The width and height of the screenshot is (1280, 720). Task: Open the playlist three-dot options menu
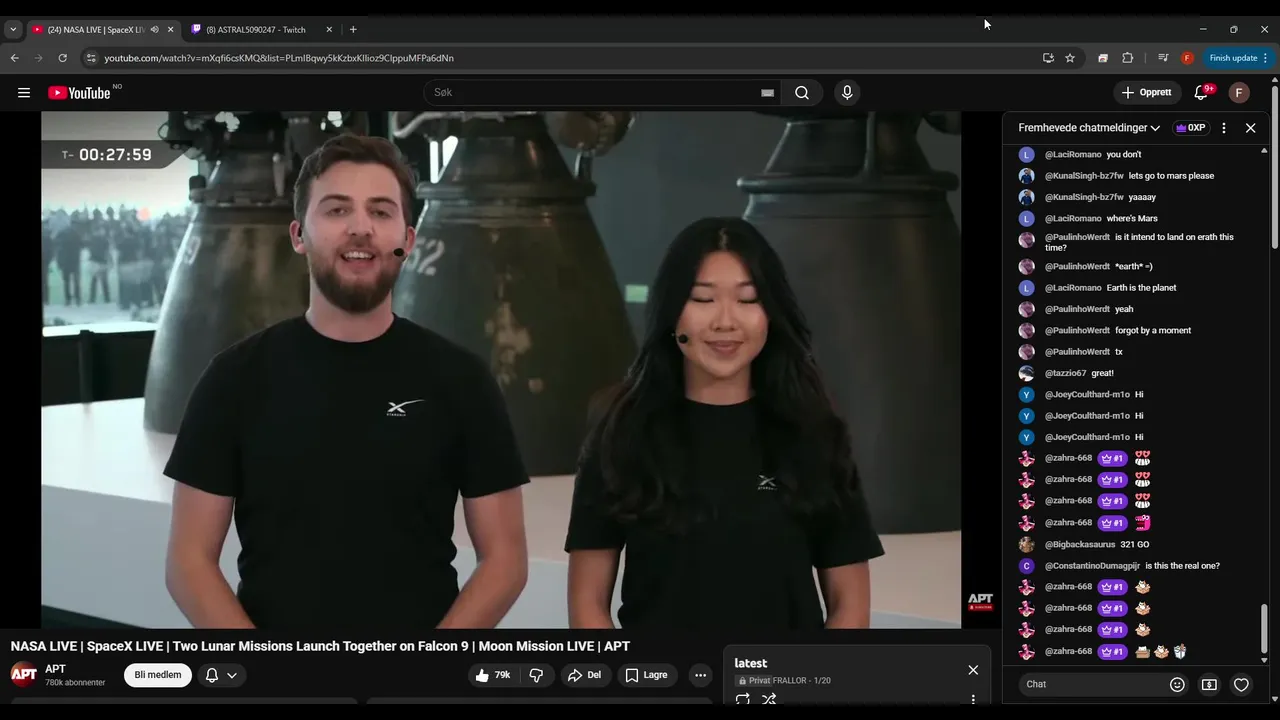(x=973, y=700)
